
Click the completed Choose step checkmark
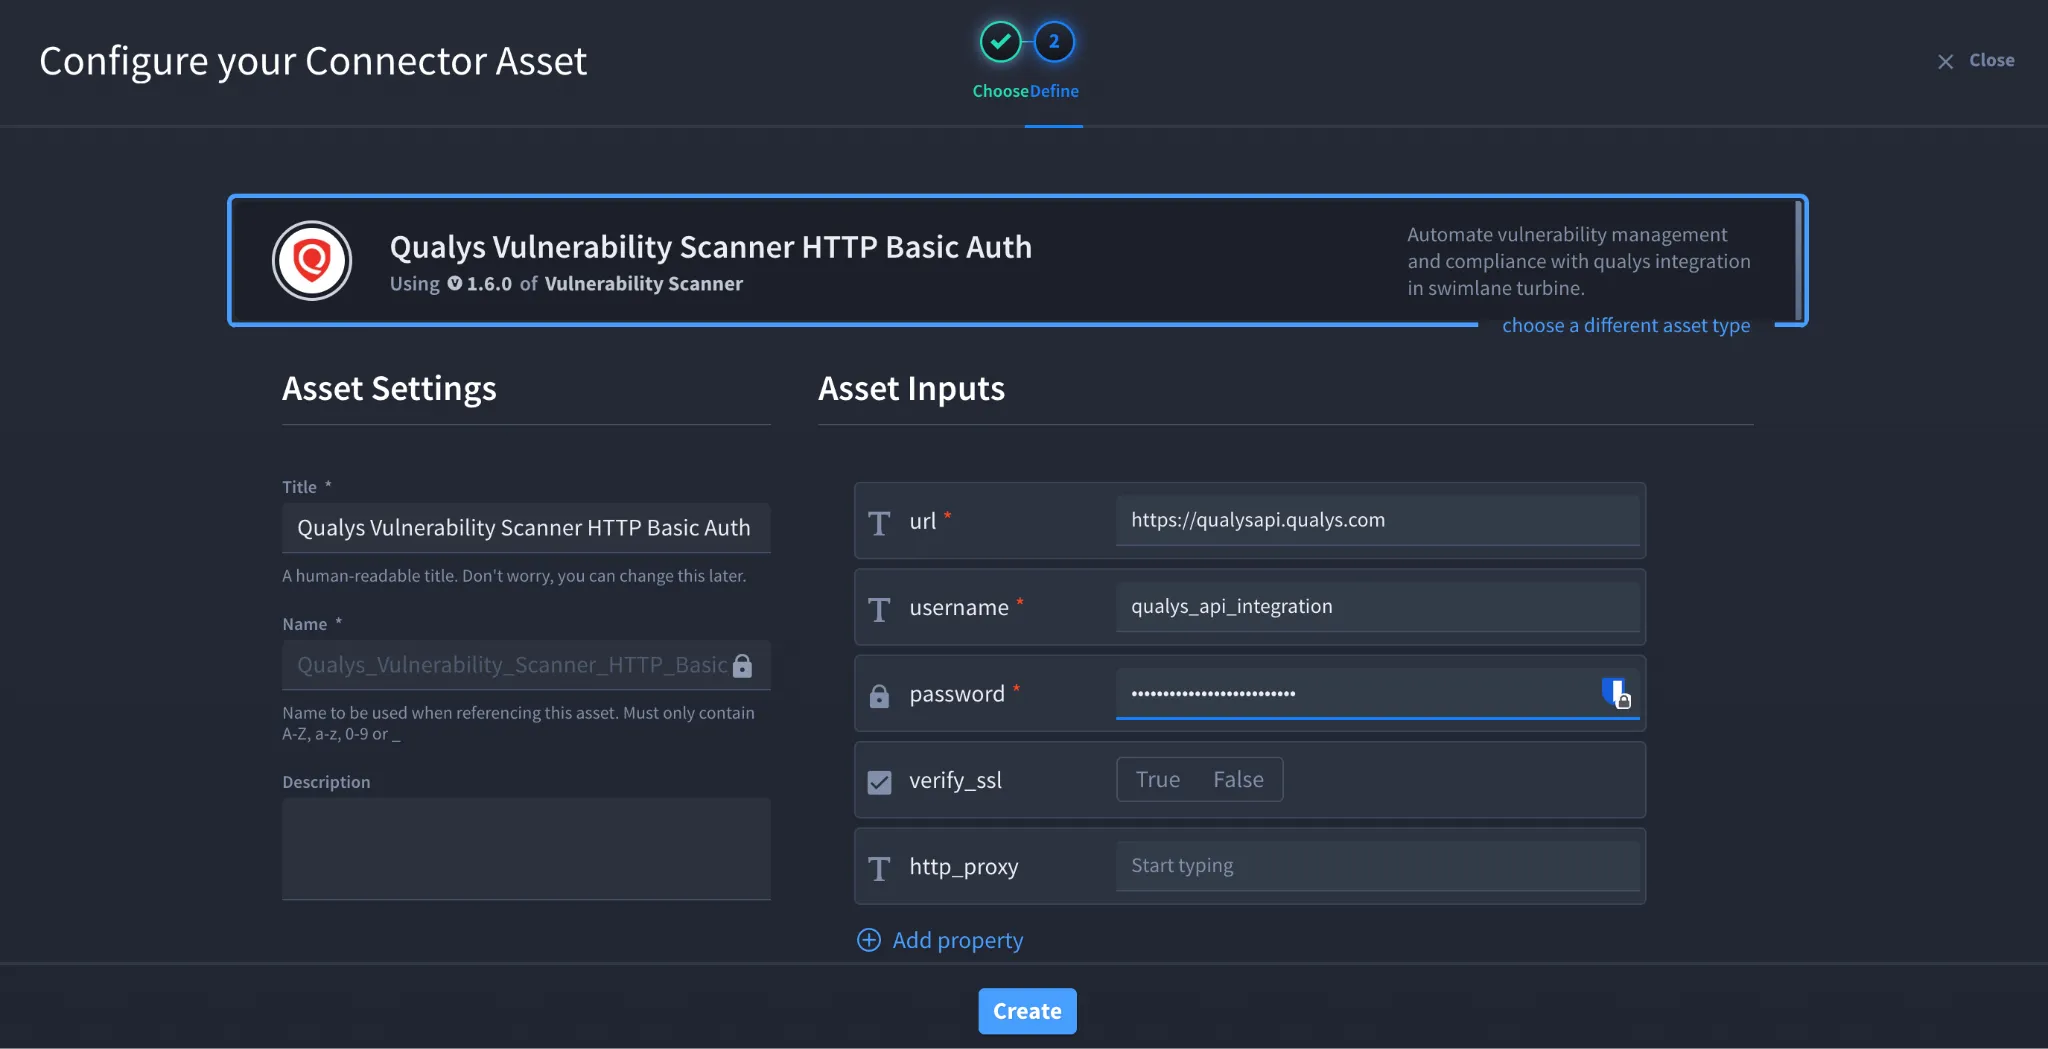pos(1000,42)
